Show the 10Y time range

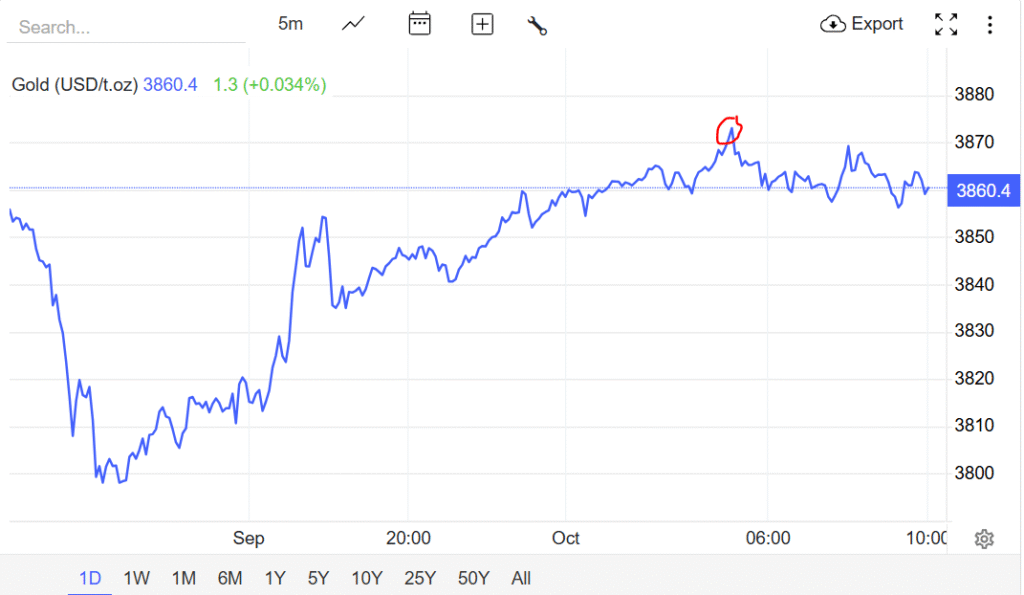pos(367,578)
